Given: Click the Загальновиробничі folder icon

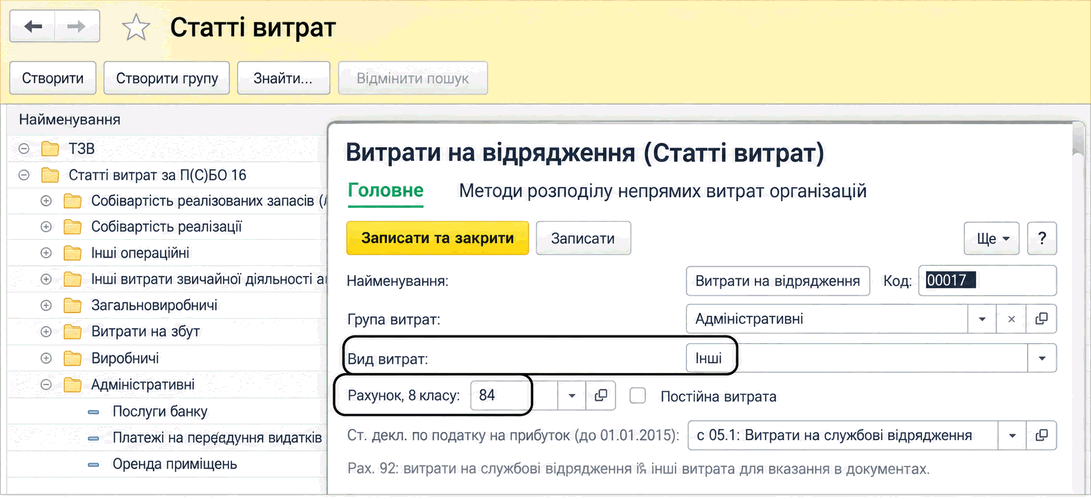Looking at the screenshot, I should click(72, 305).
